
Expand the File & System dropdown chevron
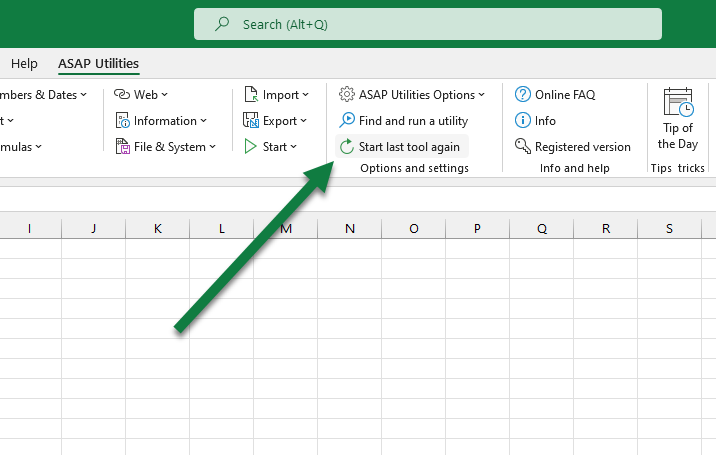(x=213, y=147)
